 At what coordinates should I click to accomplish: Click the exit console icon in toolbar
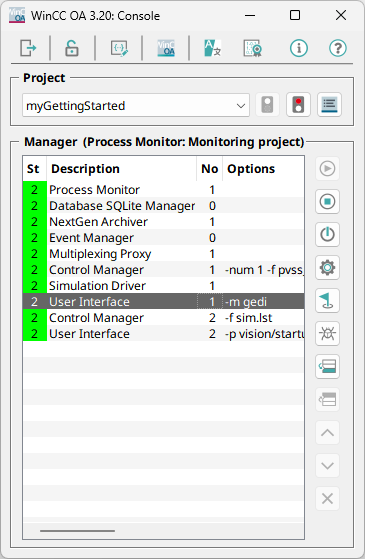tap(28, 48)
